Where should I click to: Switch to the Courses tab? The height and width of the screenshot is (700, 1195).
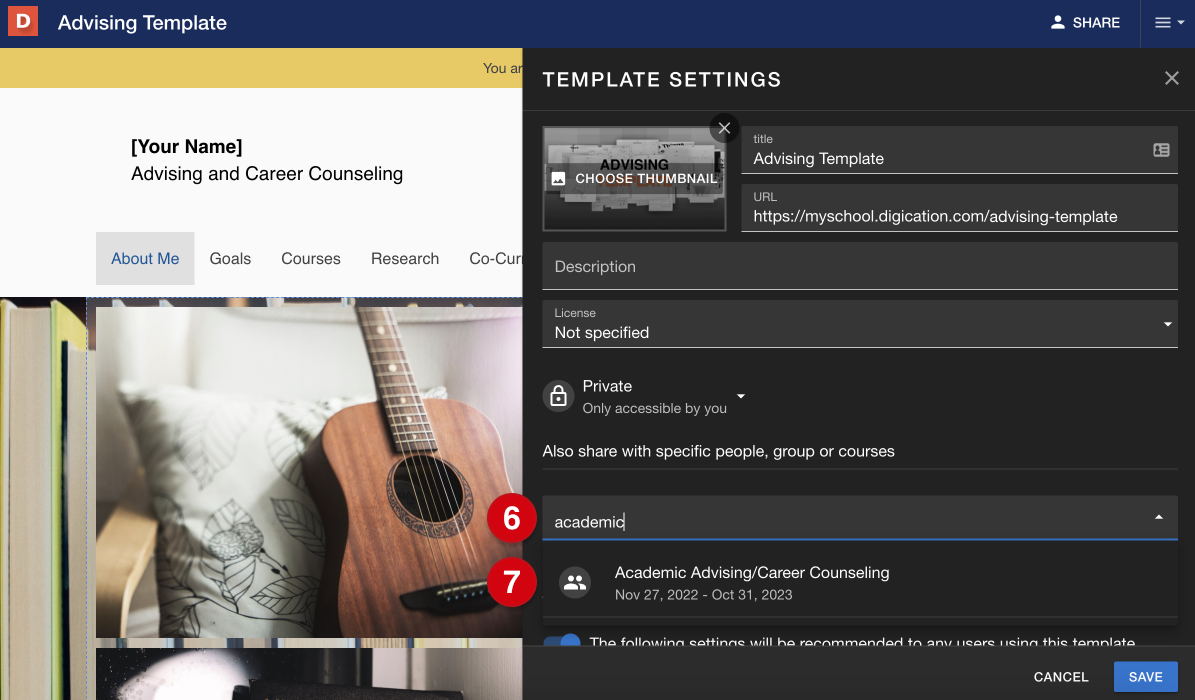[x=310, y=258]
